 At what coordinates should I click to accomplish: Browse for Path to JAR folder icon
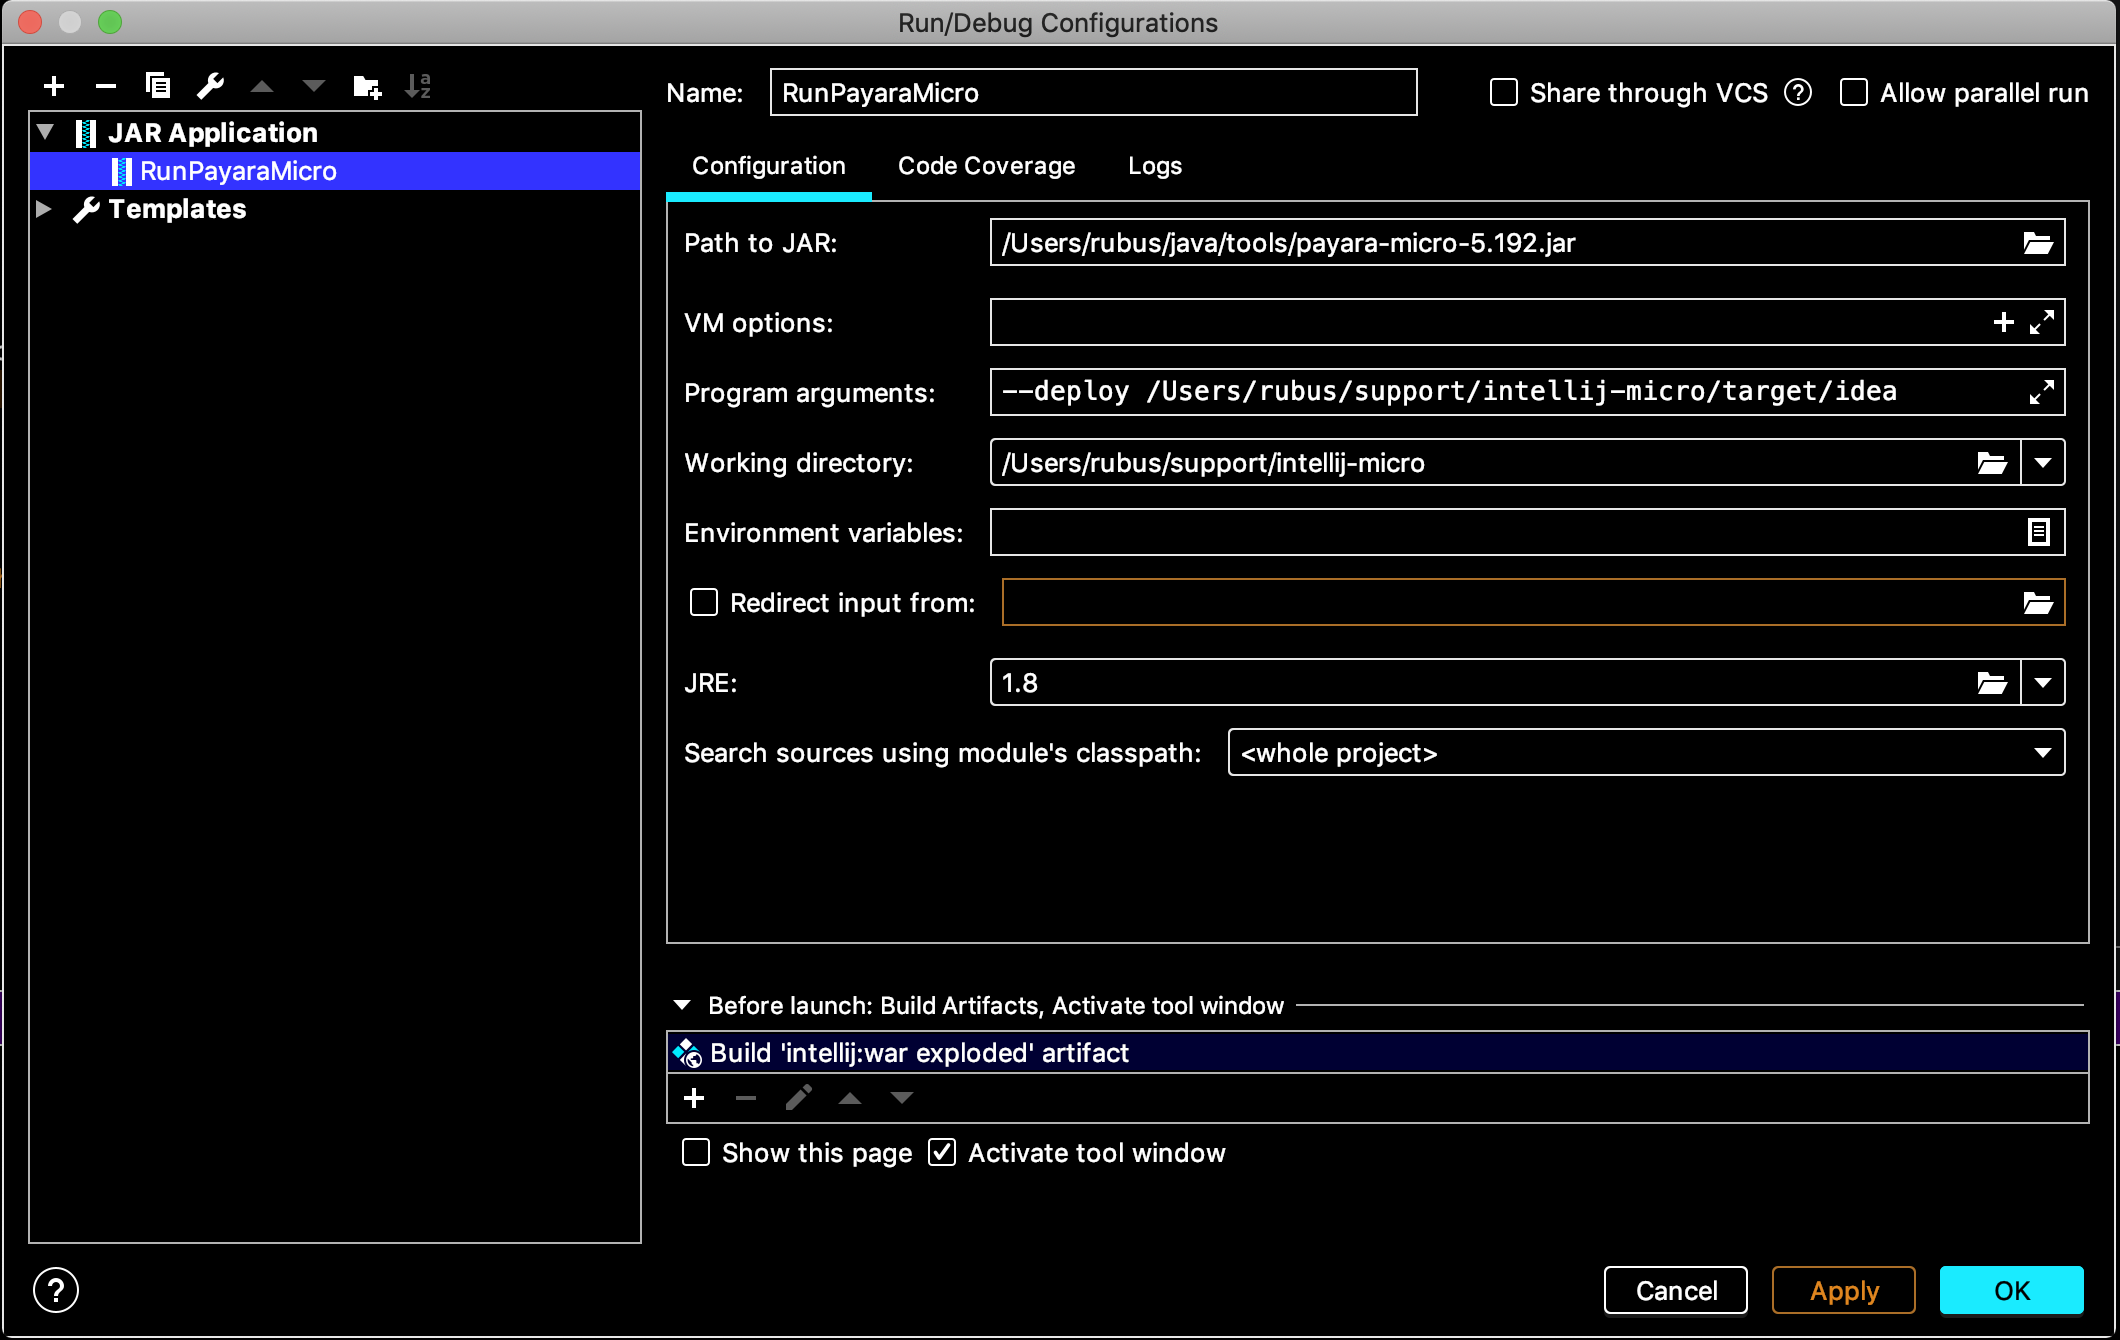(2037, 243)
